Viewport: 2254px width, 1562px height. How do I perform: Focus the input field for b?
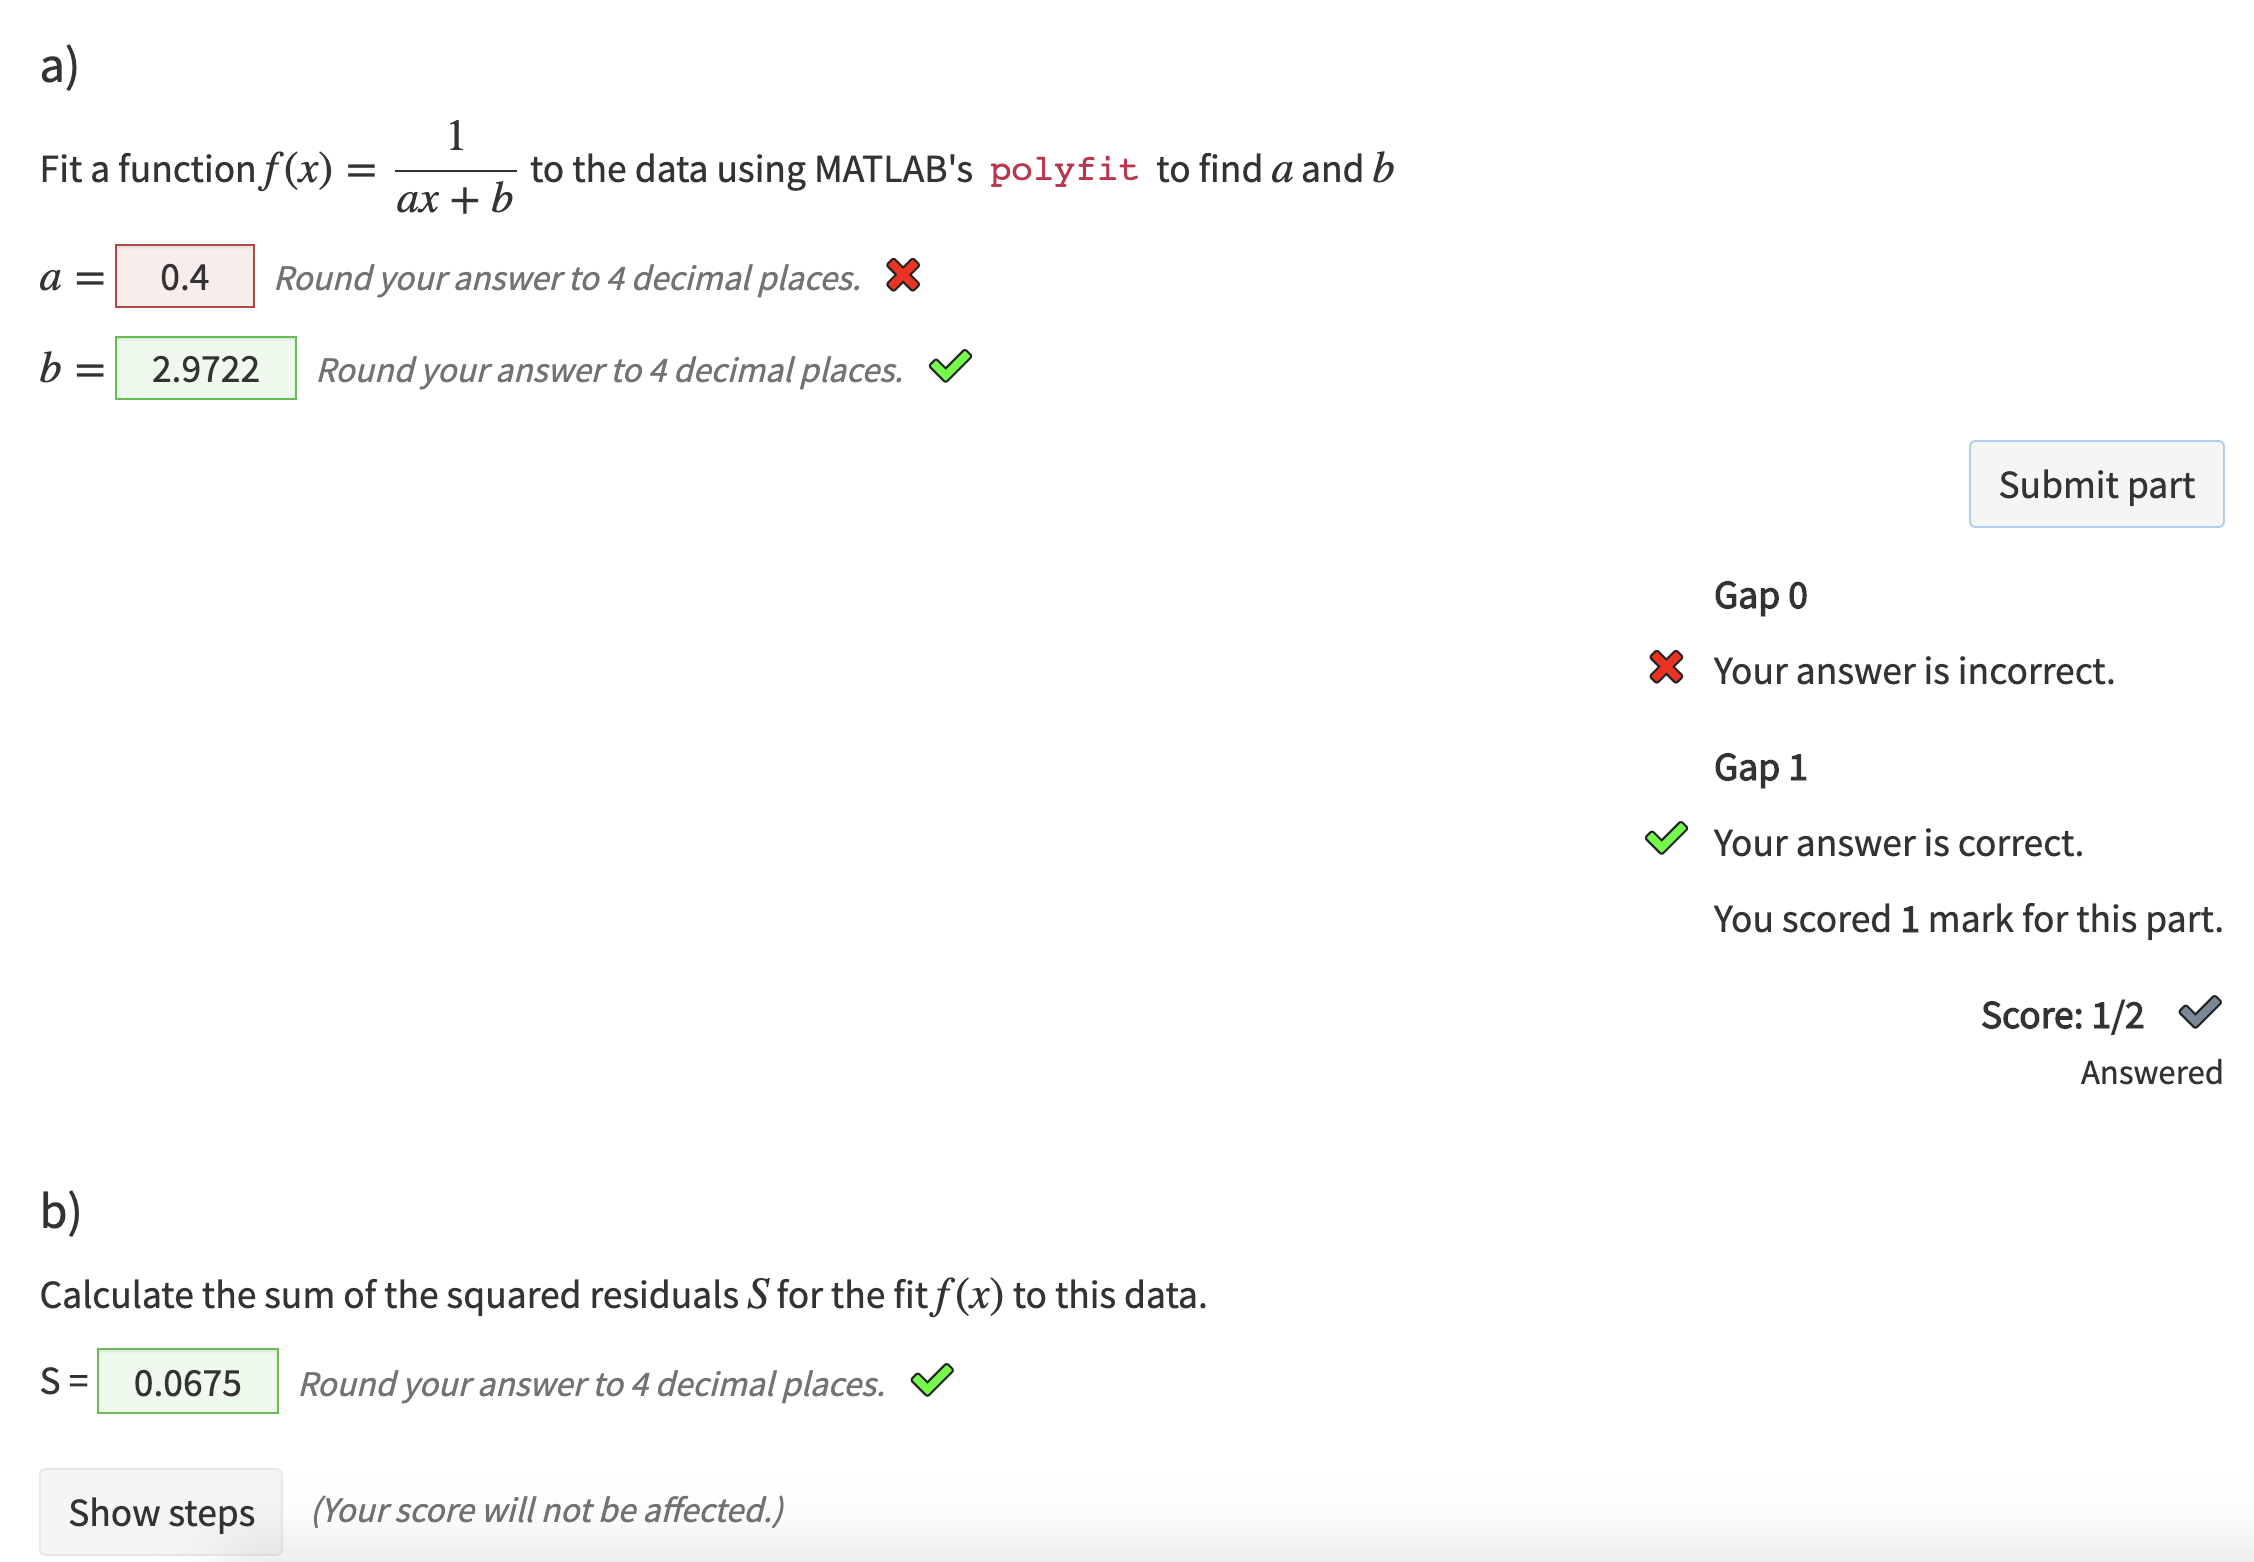point(206,369)
